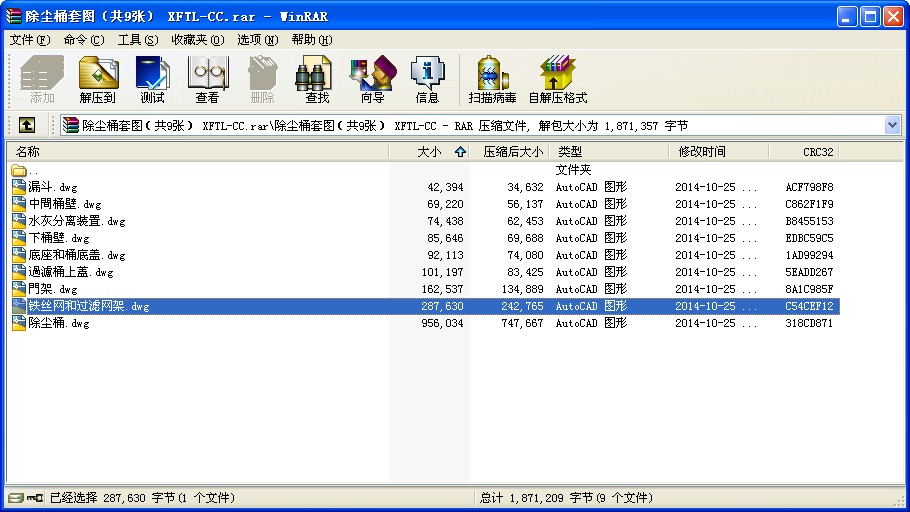Screen dimensions: 910x512
Task: Start the Wizard (向导) tool
Action: tap(373, 80)
